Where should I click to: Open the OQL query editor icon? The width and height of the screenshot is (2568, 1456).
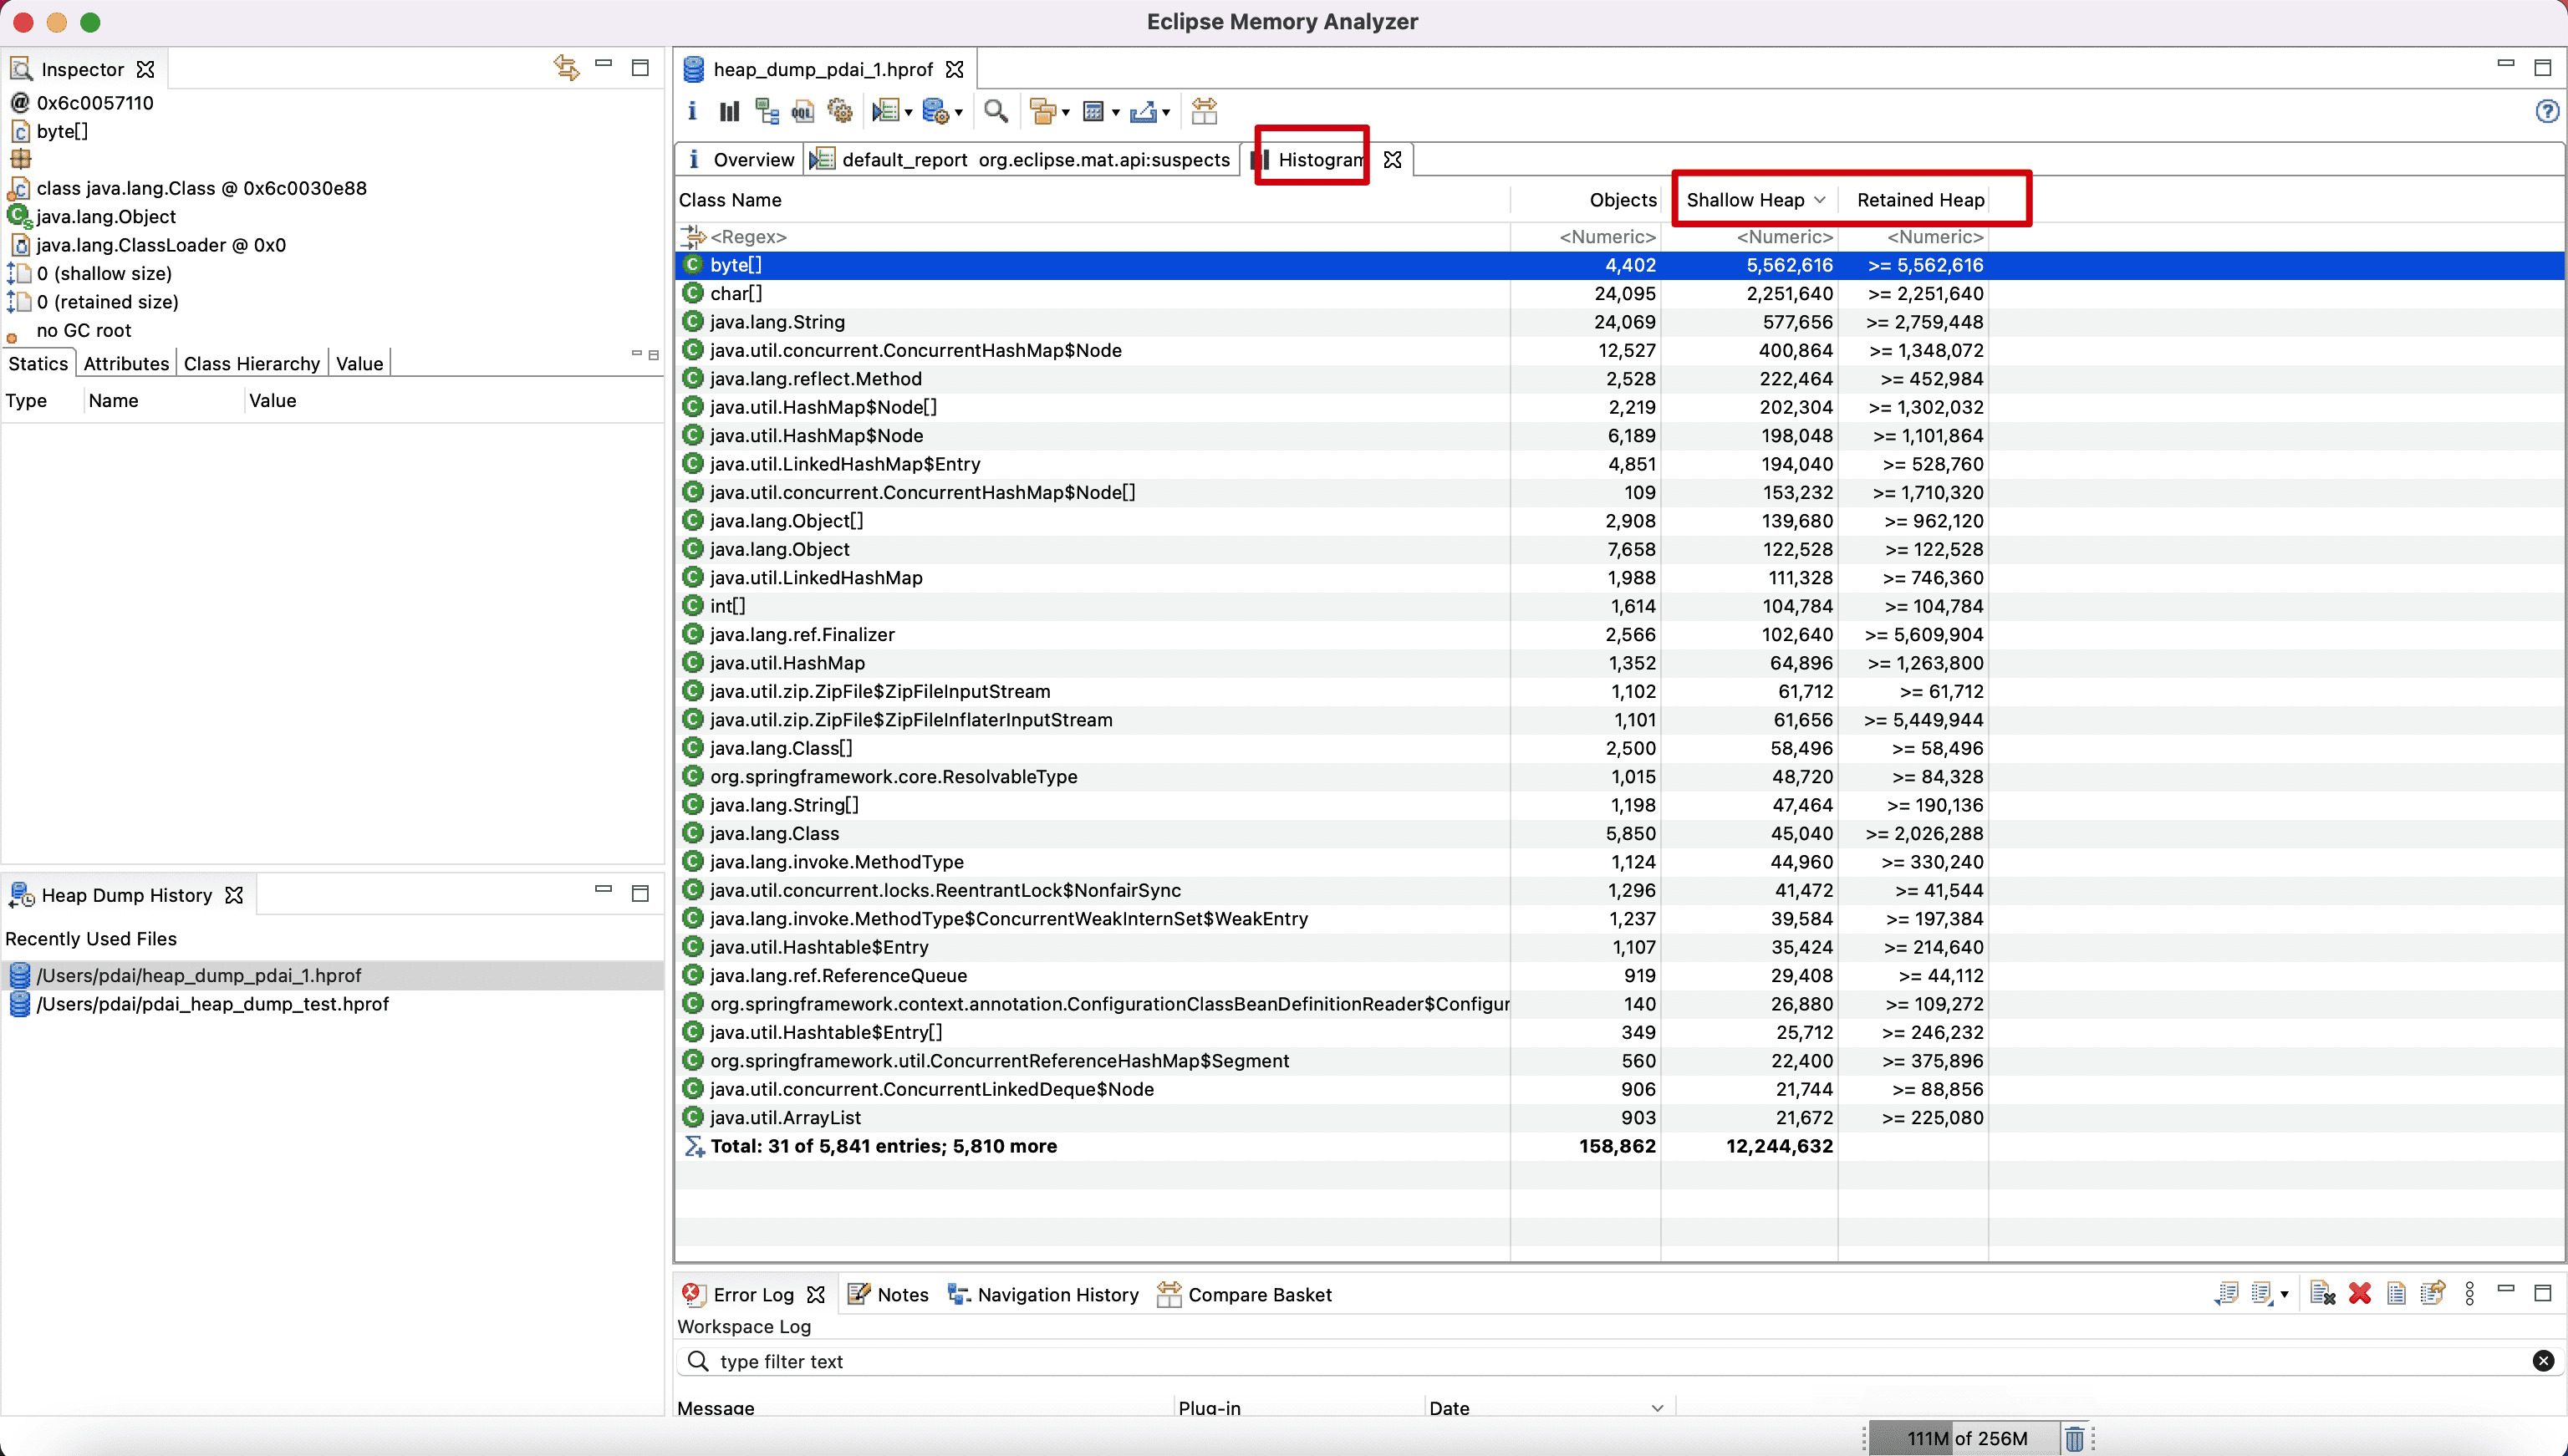[803, 111]
